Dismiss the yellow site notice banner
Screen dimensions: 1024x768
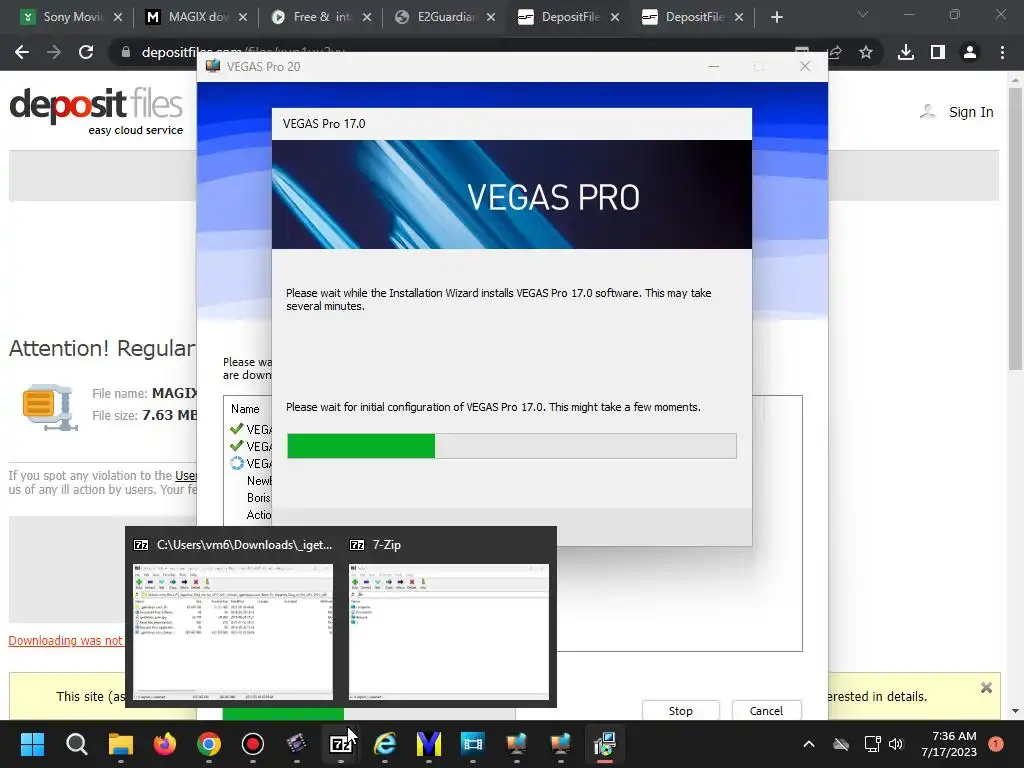[986, 688]
